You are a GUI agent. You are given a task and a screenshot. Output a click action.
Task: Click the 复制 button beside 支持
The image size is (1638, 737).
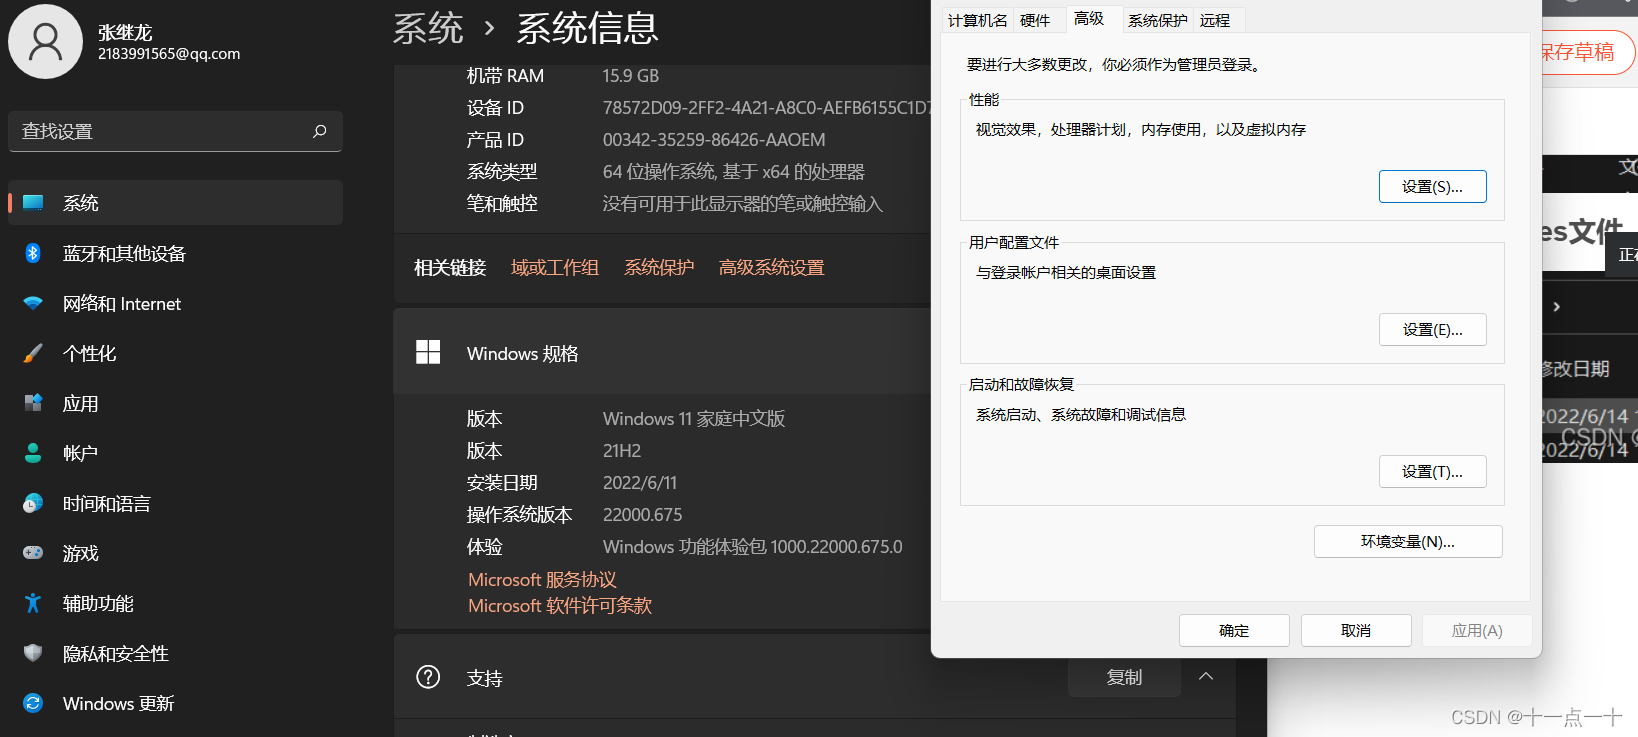(x=1124, y=677)
